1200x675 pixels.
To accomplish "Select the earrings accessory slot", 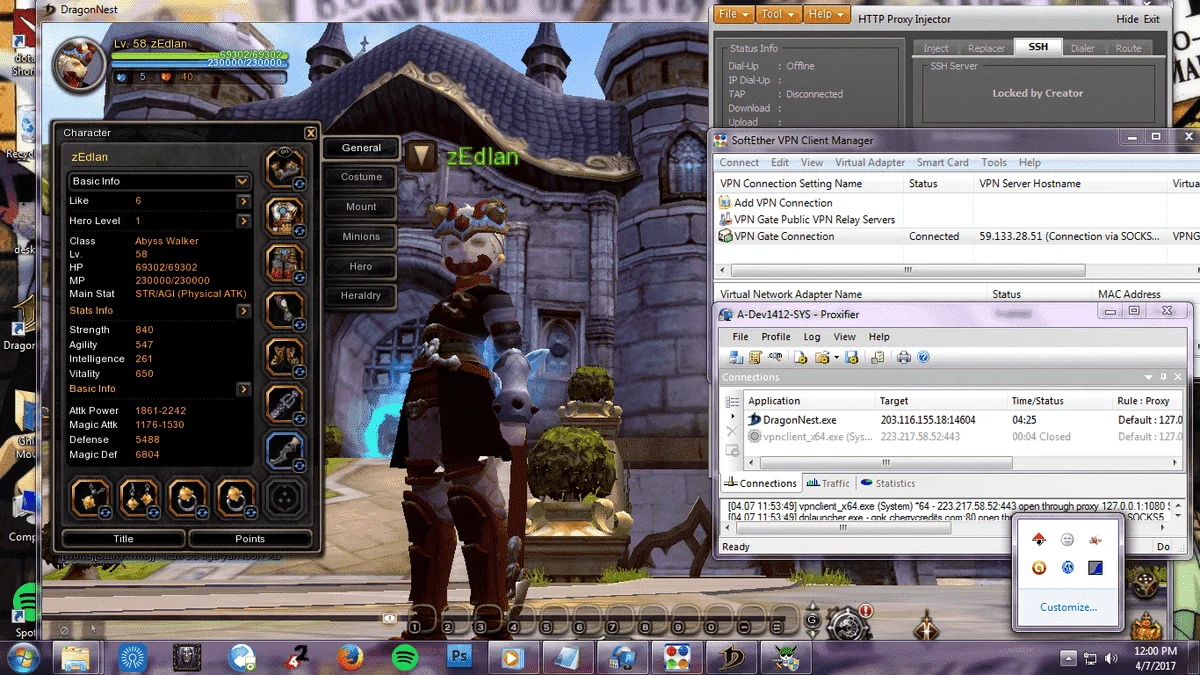I will (x=140, y=497).
